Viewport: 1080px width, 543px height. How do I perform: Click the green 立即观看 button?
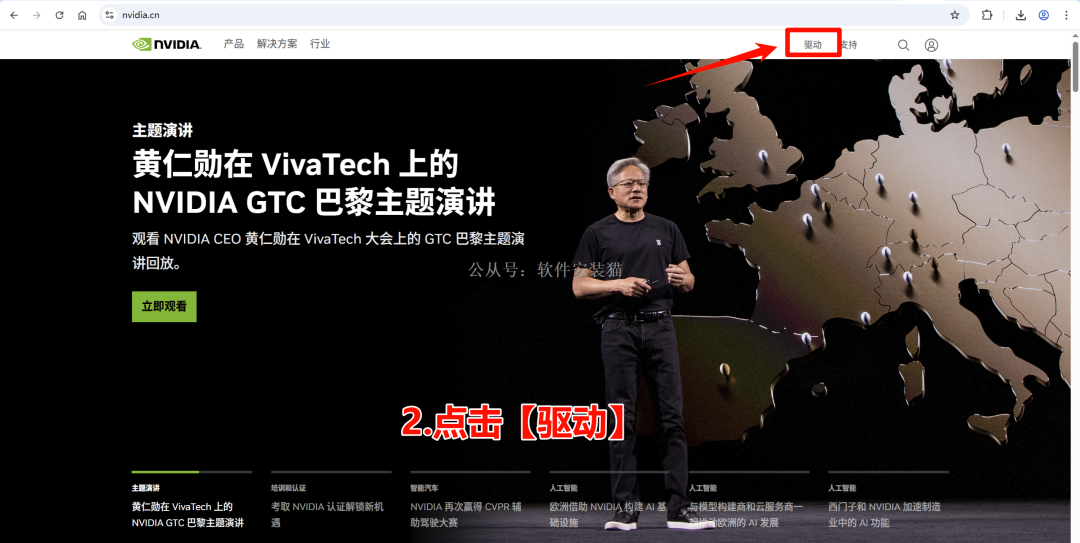pyautogui.click(x=164, y=307)
